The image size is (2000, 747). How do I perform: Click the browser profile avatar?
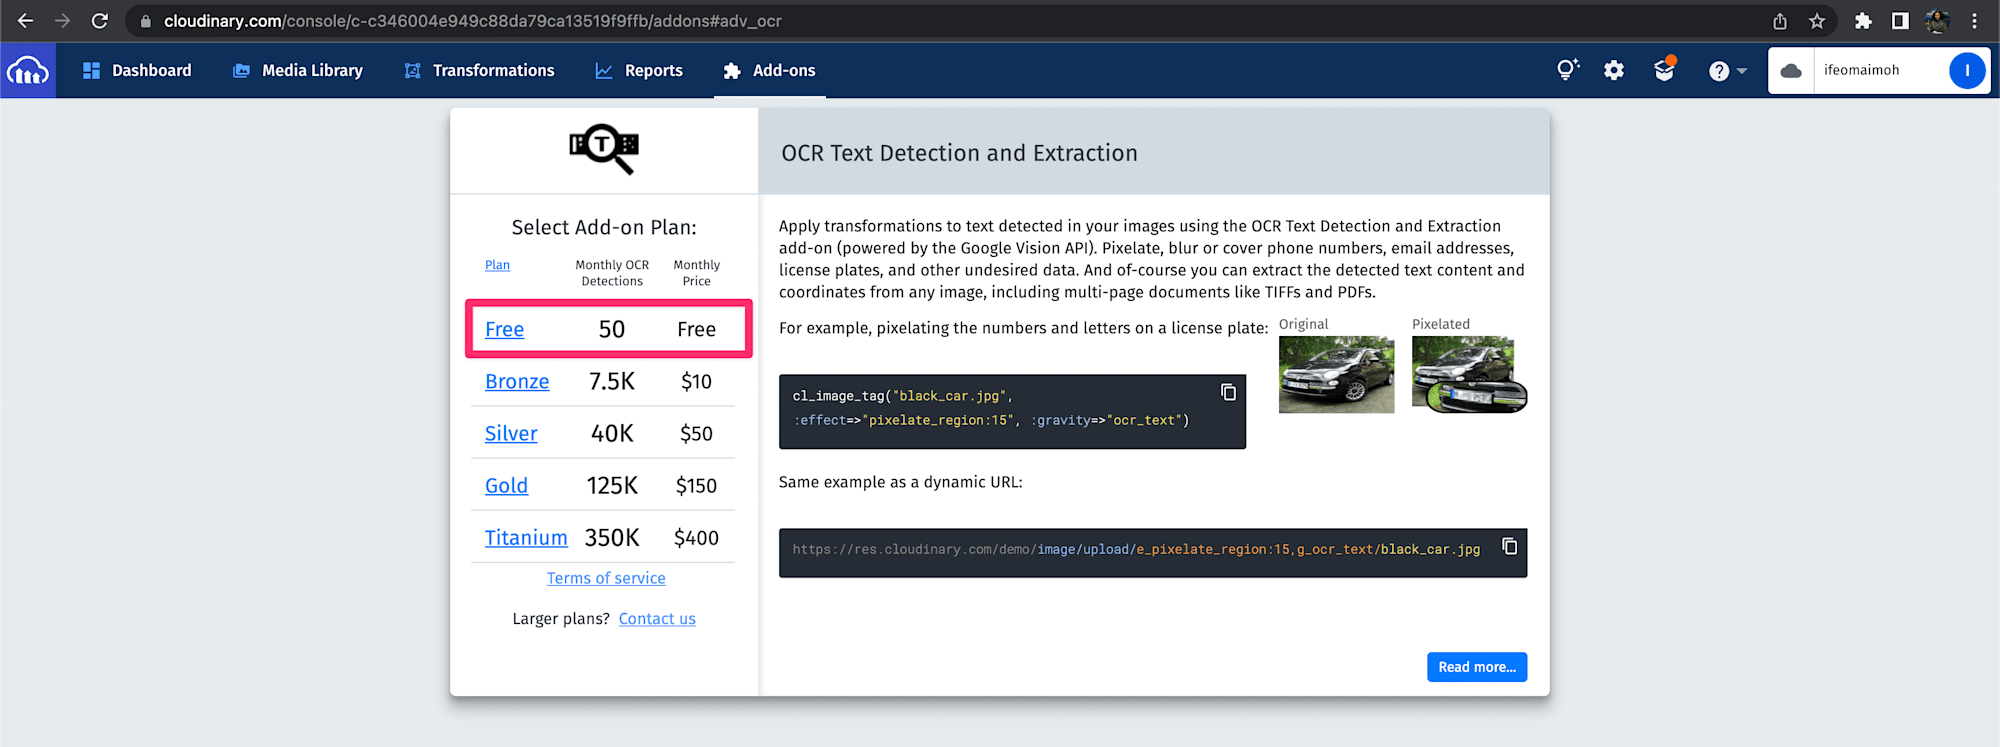[1937, 21]
